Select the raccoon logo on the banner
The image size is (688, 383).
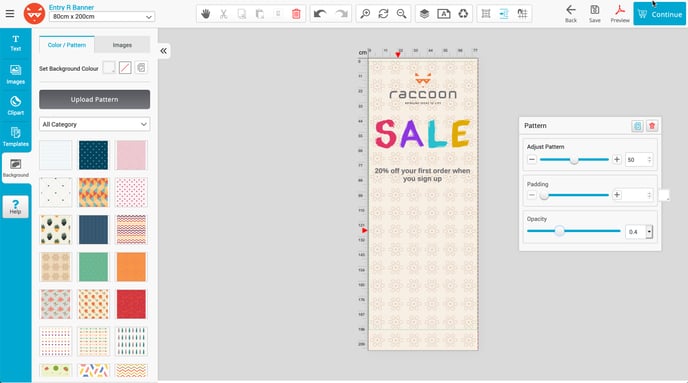coord(423,89)
